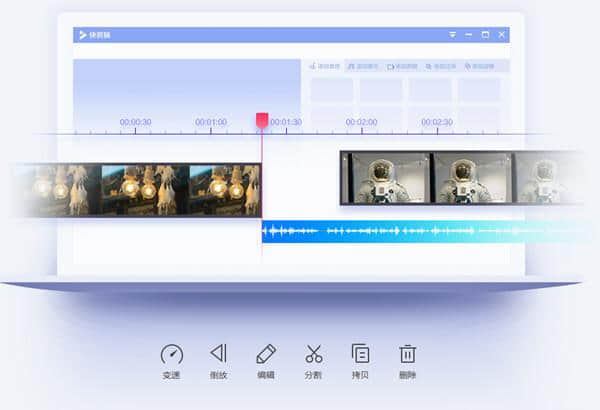The image size is (600, 410).
Task: Maximize the video editor window
Action: click(485, 34)
